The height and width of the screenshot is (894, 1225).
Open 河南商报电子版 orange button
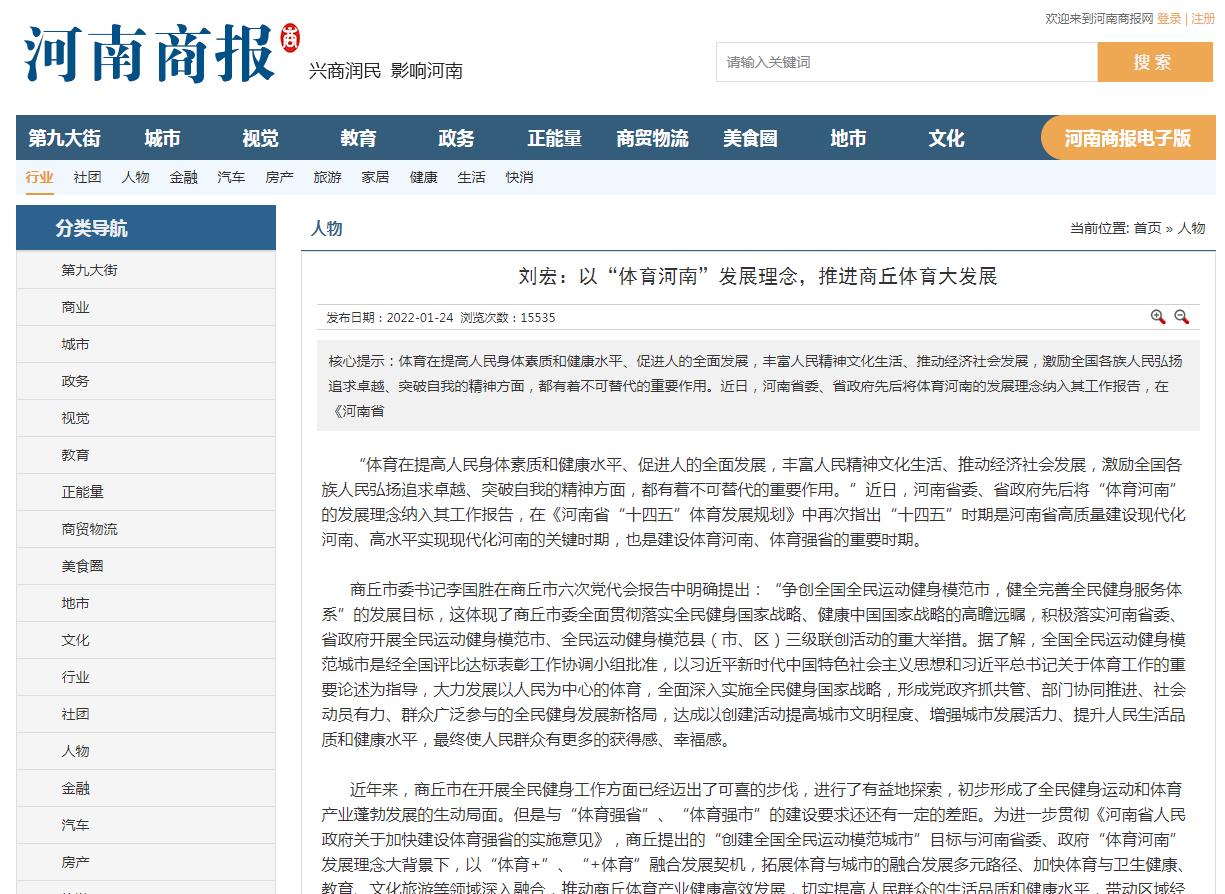pyautogui.click(x=1127, y=138)
